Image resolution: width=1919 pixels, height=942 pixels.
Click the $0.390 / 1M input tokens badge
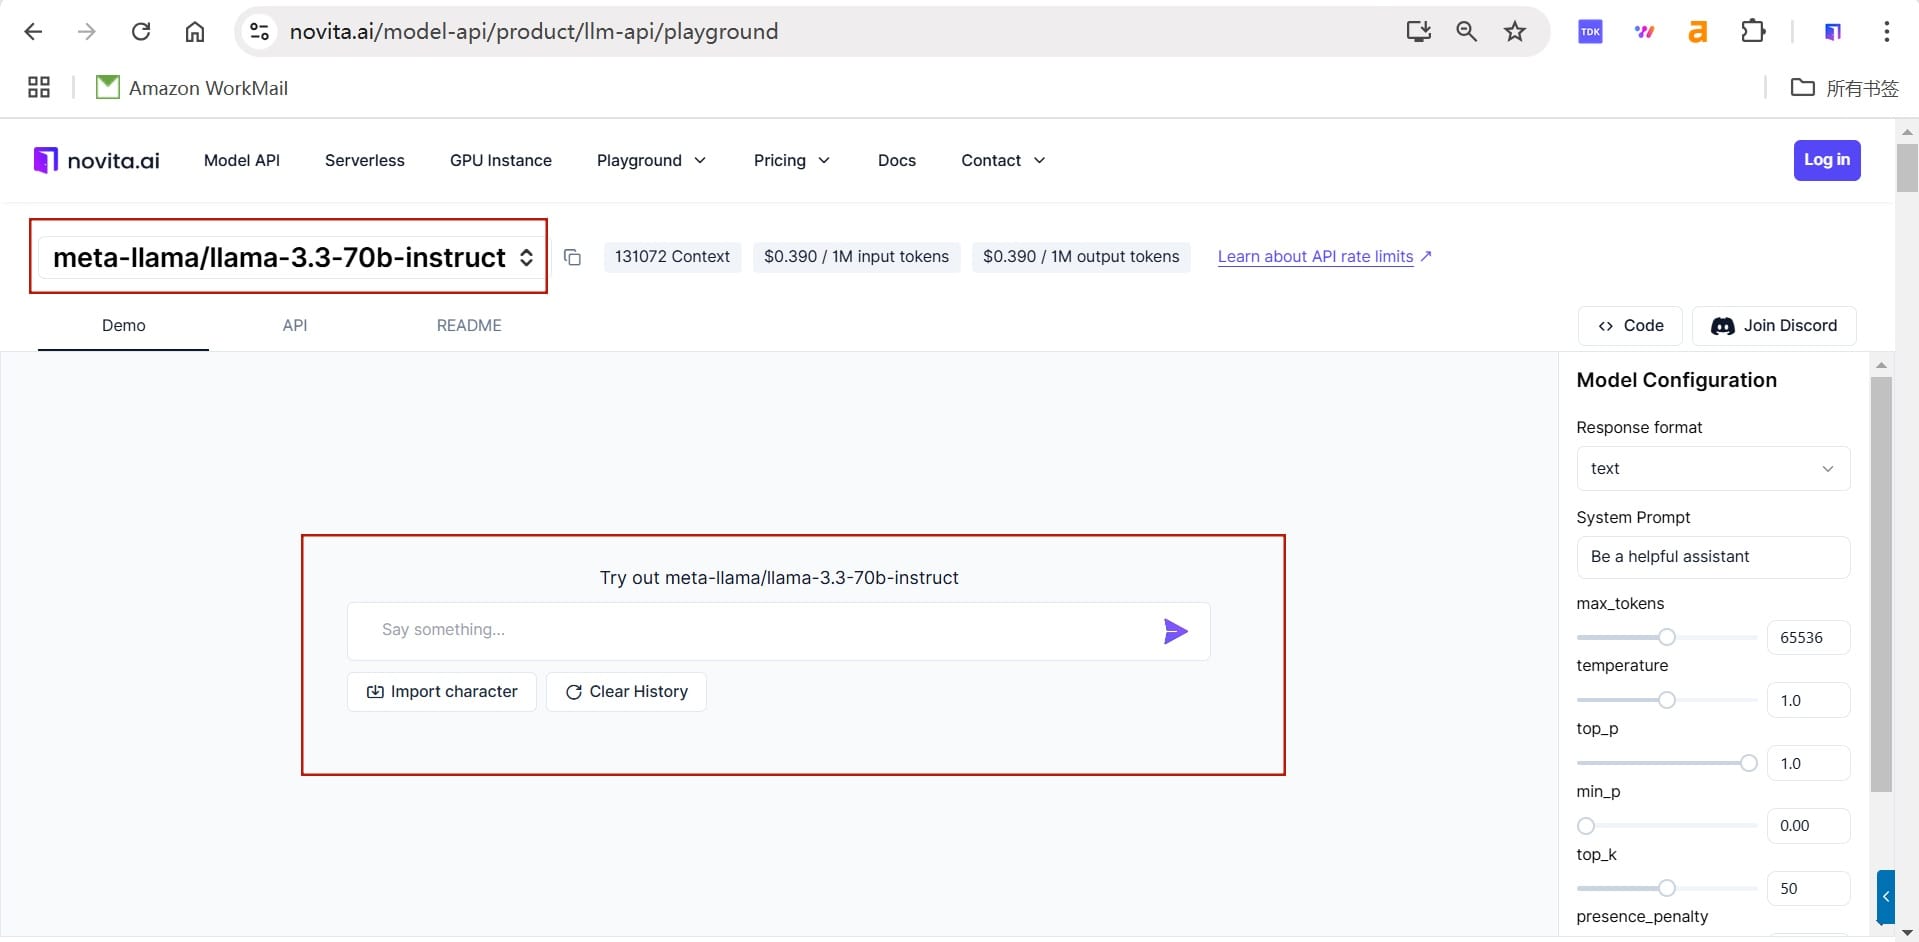click(857, 257)
